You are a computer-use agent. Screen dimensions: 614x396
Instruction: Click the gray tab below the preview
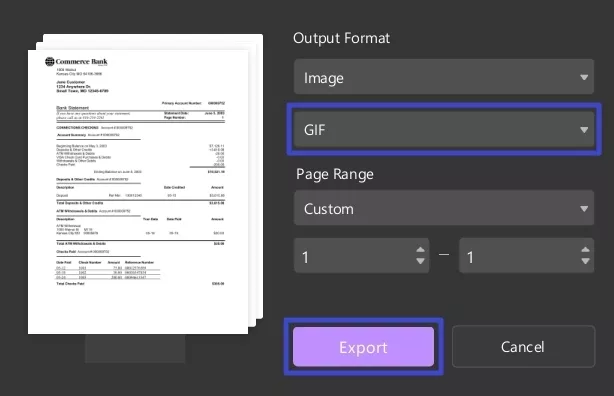point(135,348)
